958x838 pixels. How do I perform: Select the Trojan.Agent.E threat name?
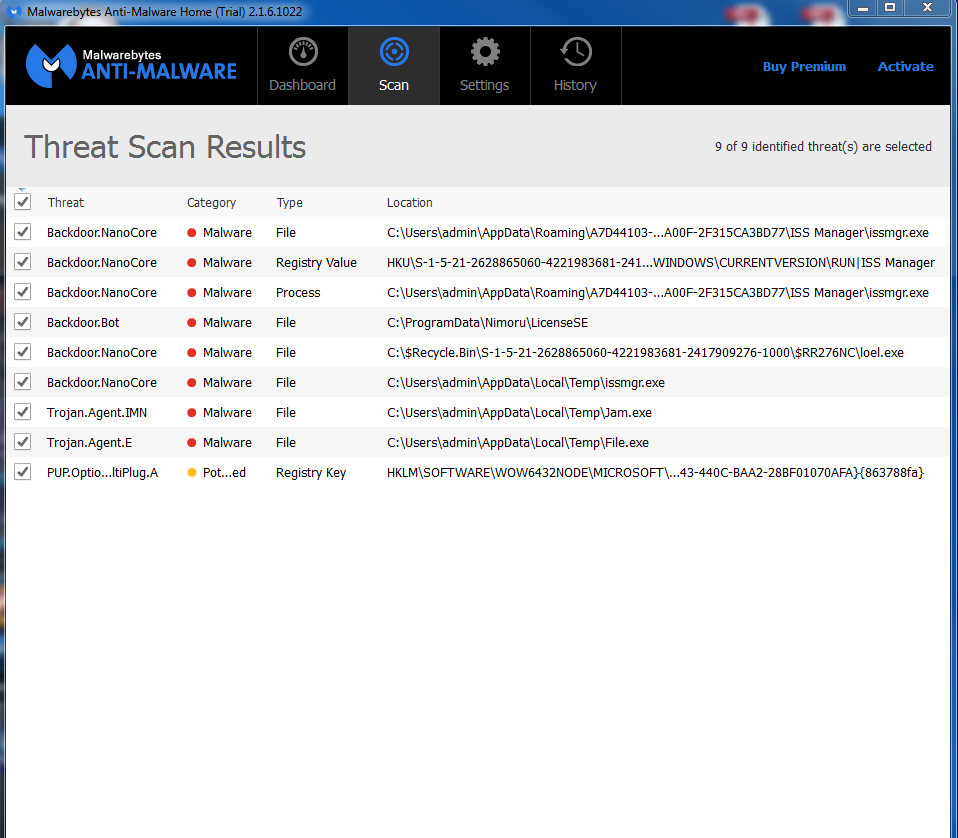click(x=90, y=443)
